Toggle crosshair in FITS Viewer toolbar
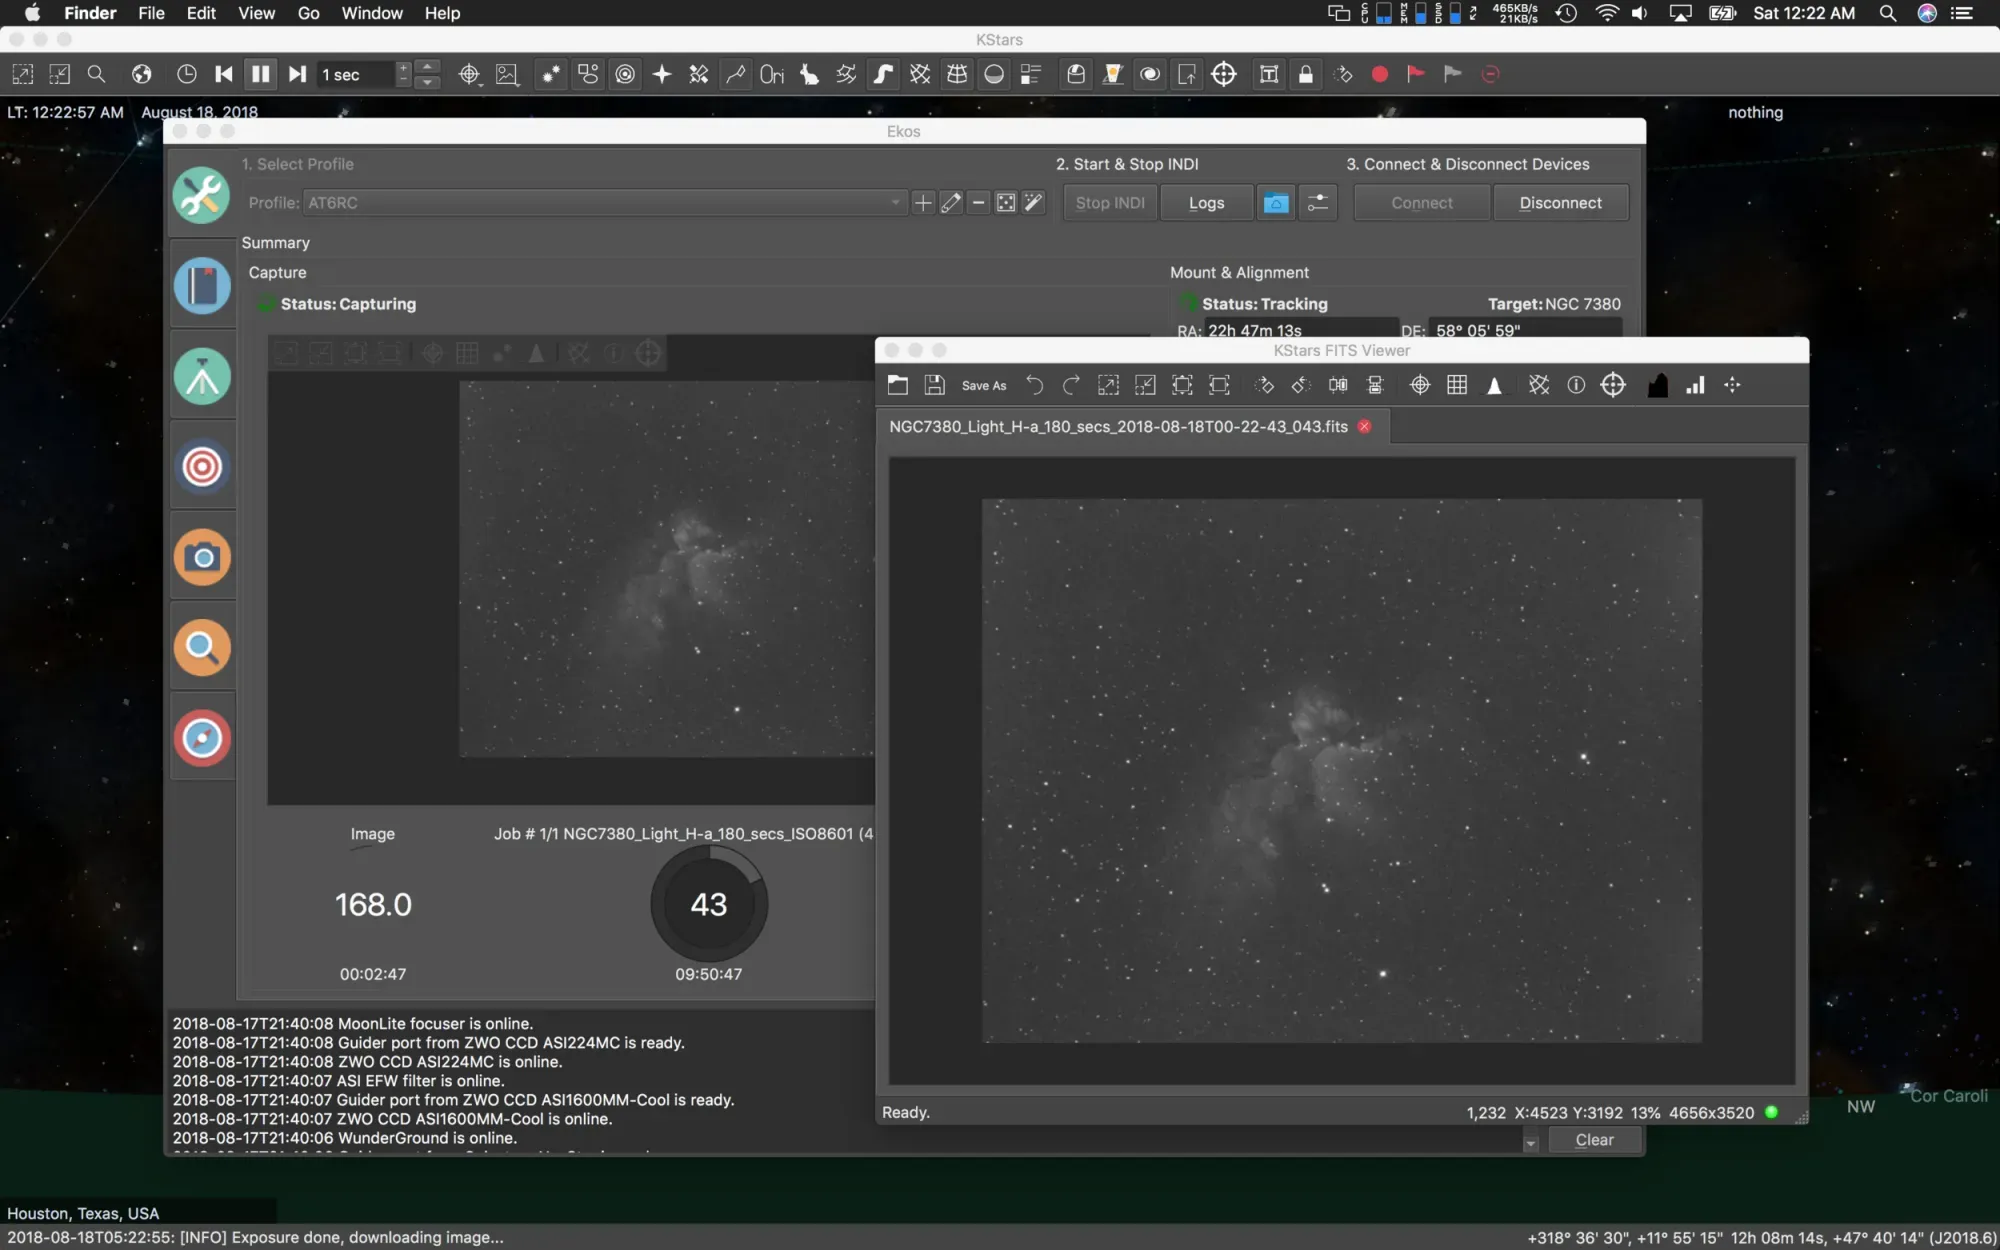2000x1250 pixels. 1420,385
